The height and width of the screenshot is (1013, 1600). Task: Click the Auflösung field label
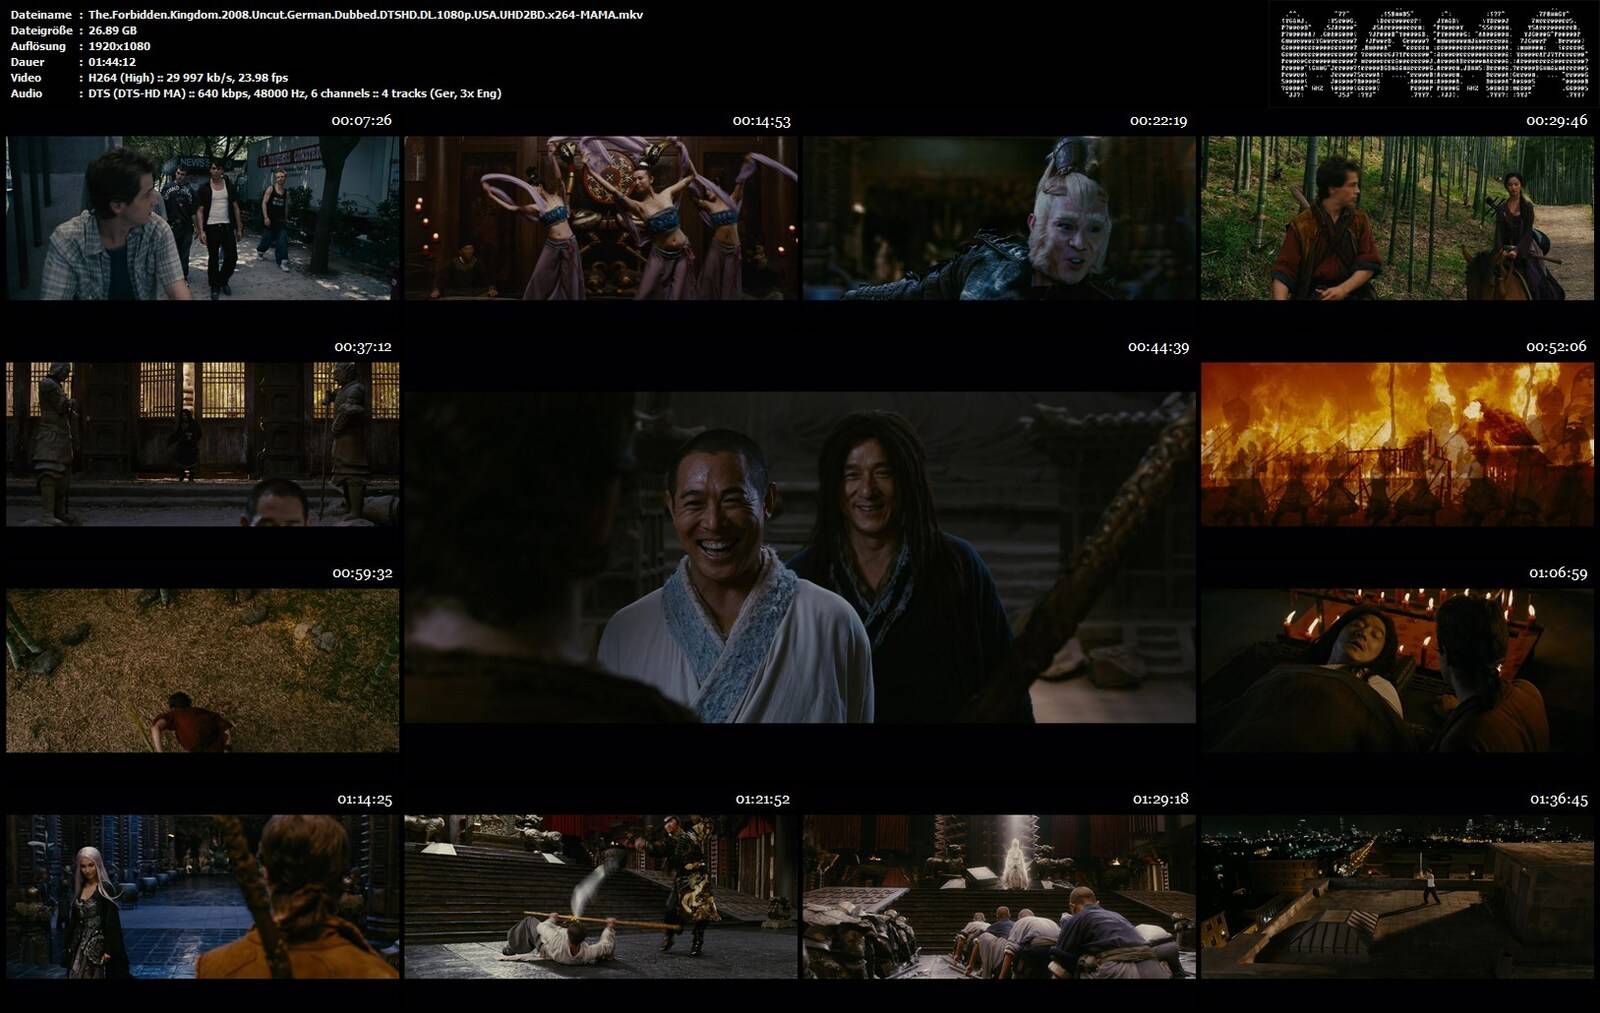[38, 46]
